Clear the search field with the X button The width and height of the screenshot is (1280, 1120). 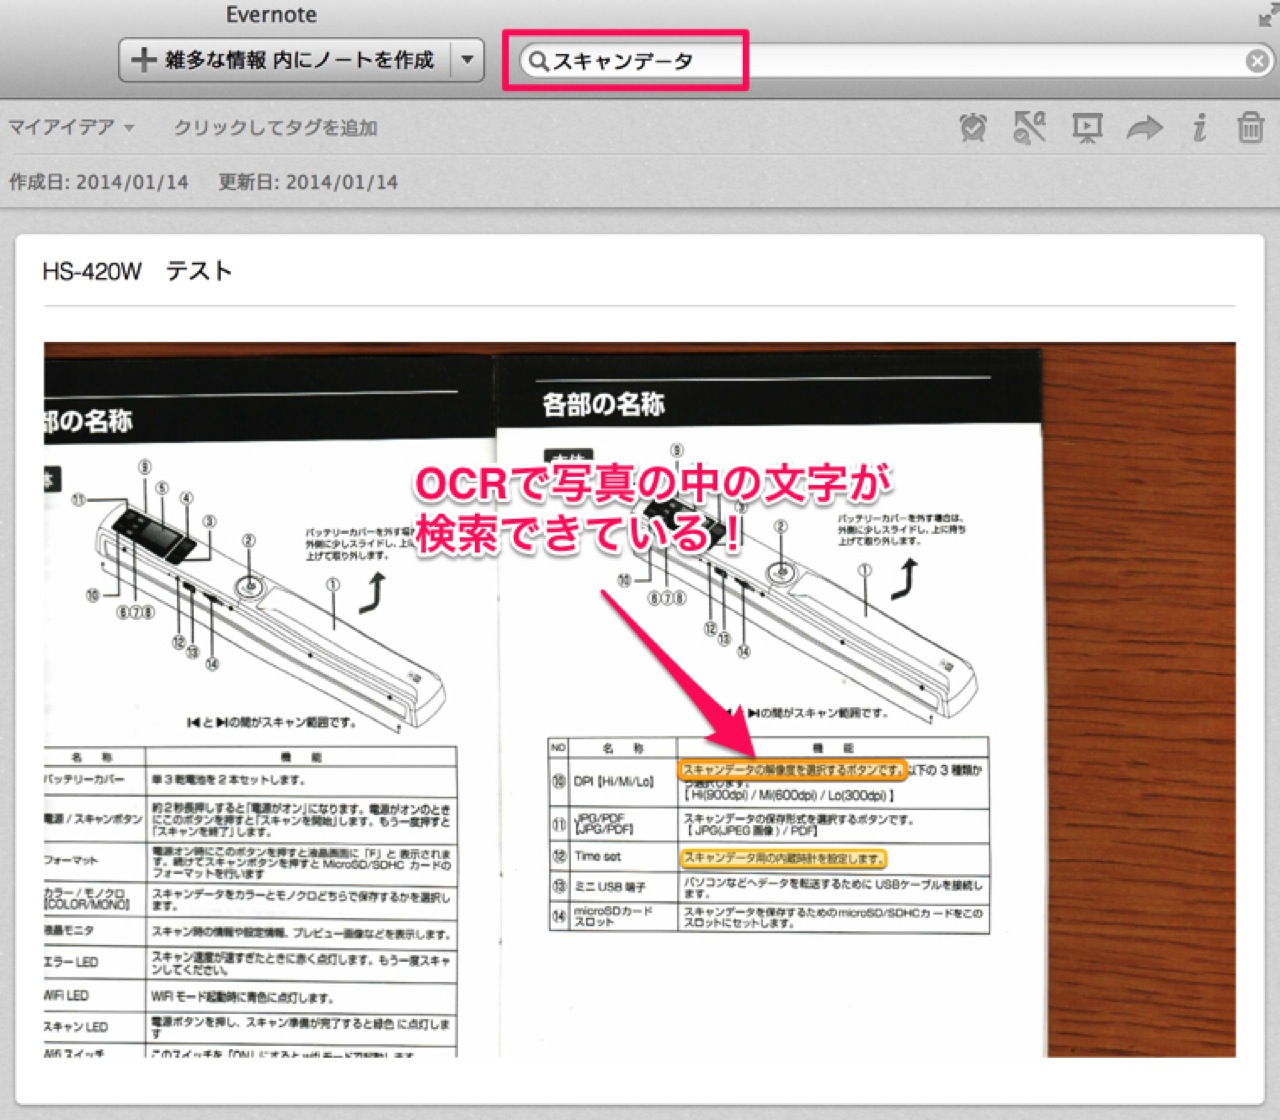coord(1258,62)
